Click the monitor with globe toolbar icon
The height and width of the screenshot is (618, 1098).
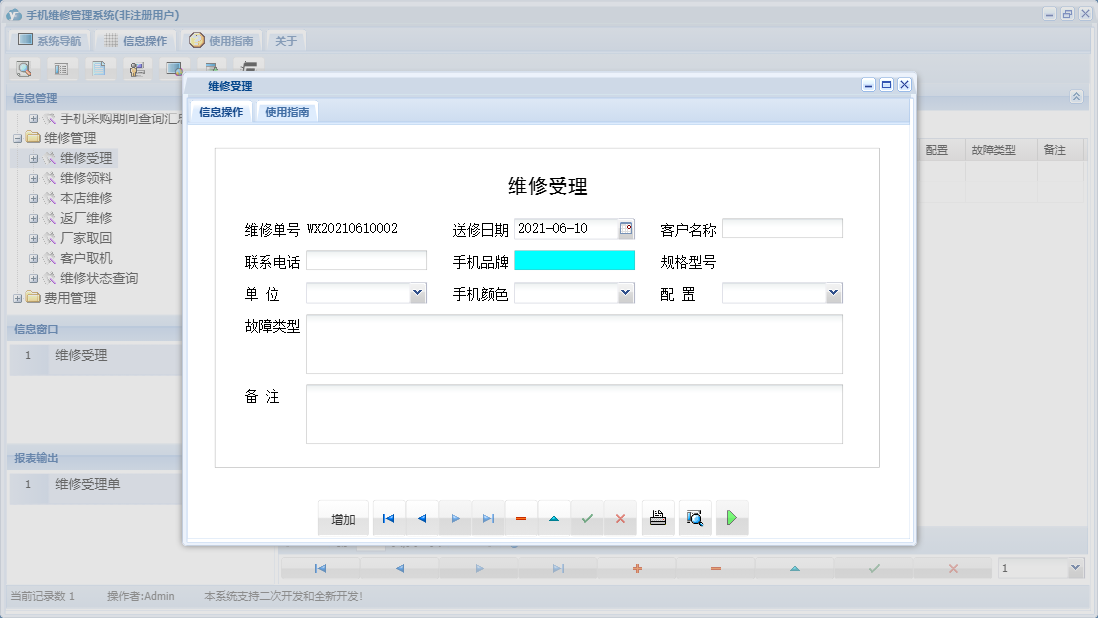point(174,69)
